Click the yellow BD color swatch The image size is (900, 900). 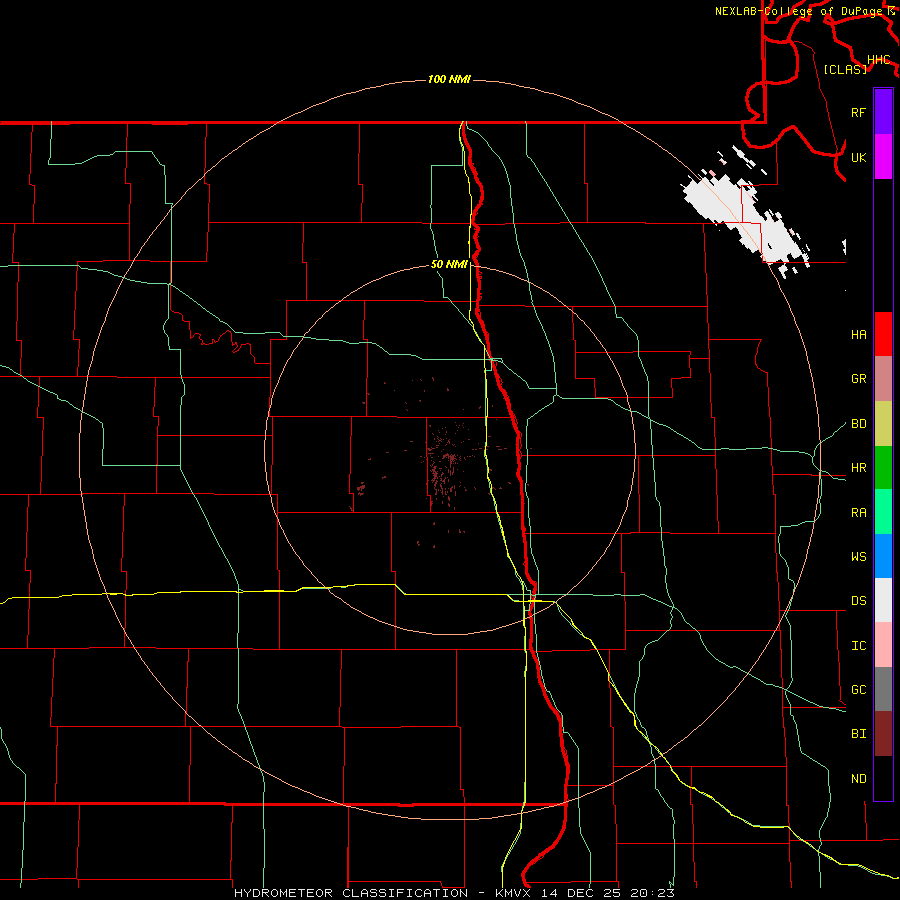pyautogui.click(x=883, y=423)
